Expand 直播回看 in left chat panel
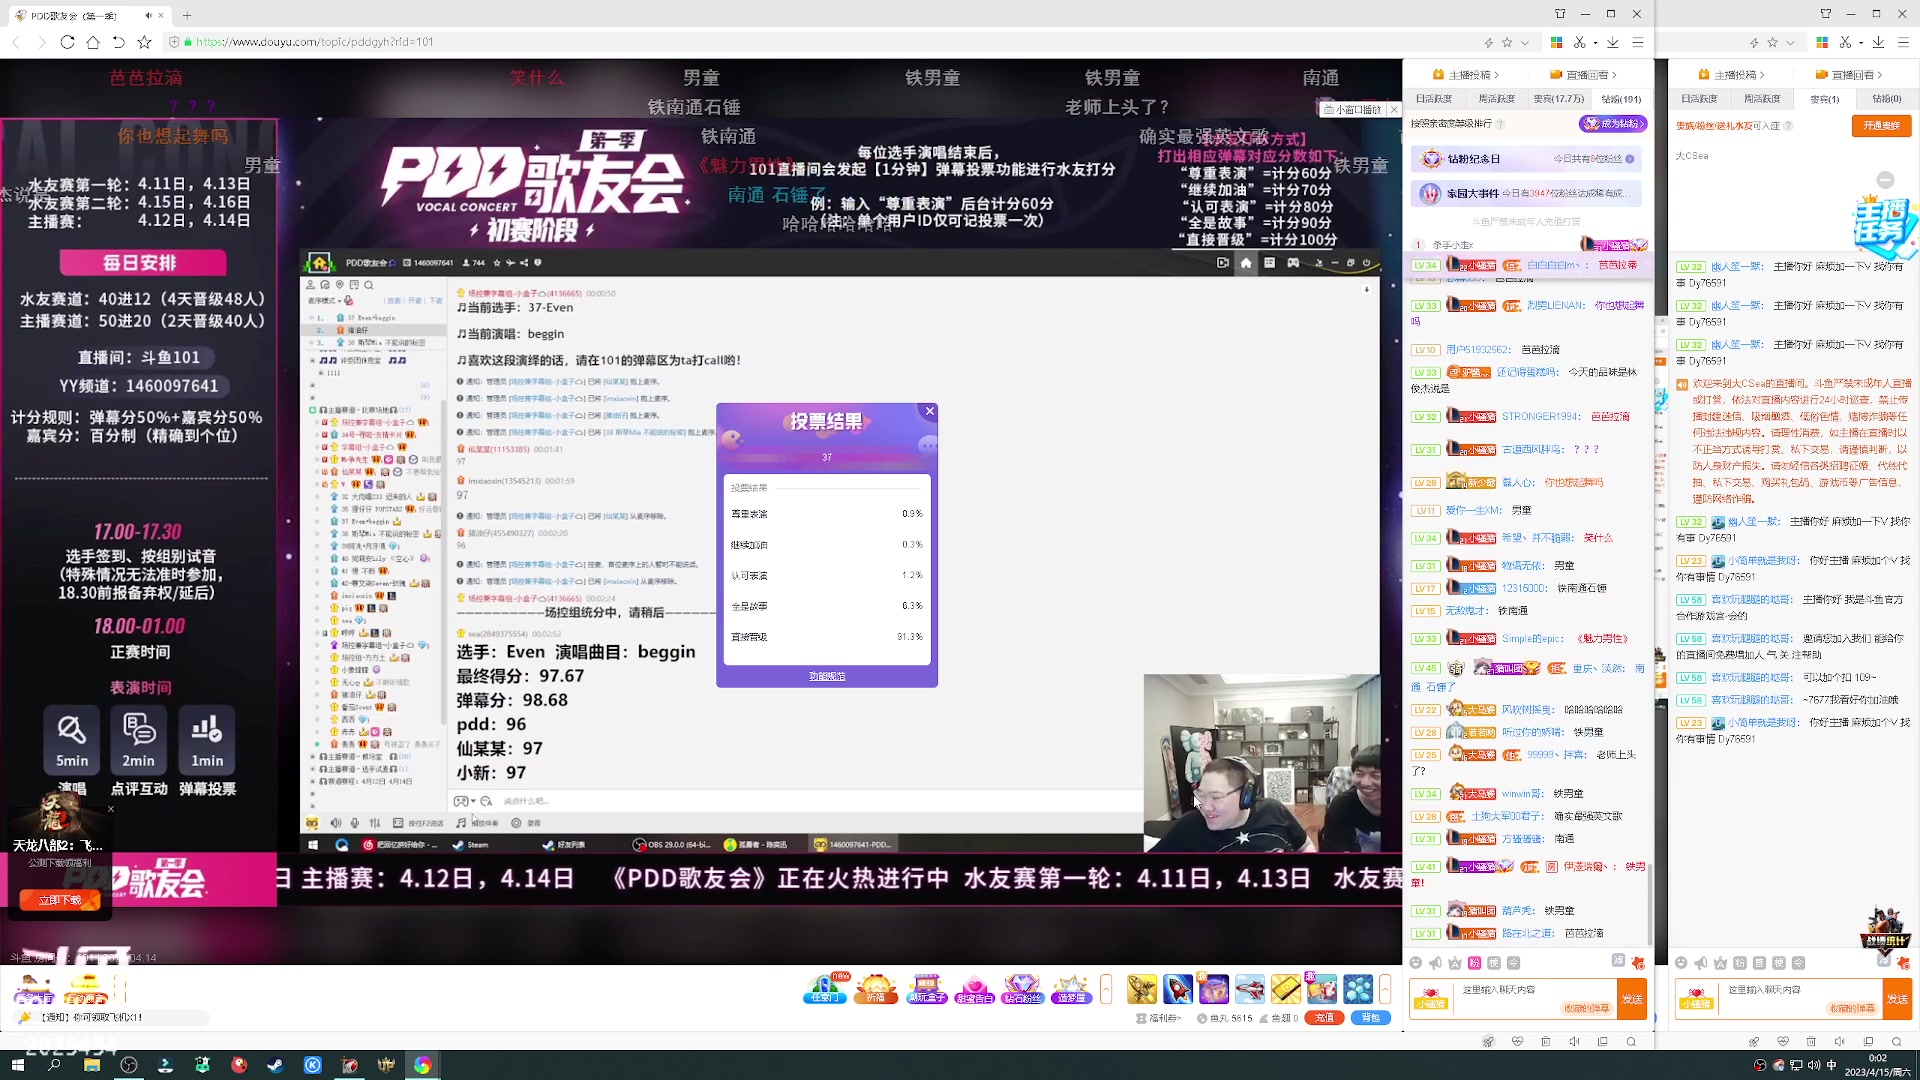 tap(1583, 75)
